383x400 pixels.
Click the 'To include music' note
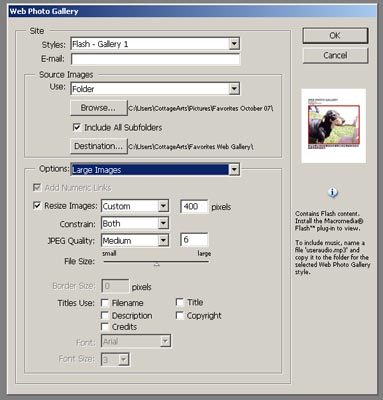tap(332, 257)
